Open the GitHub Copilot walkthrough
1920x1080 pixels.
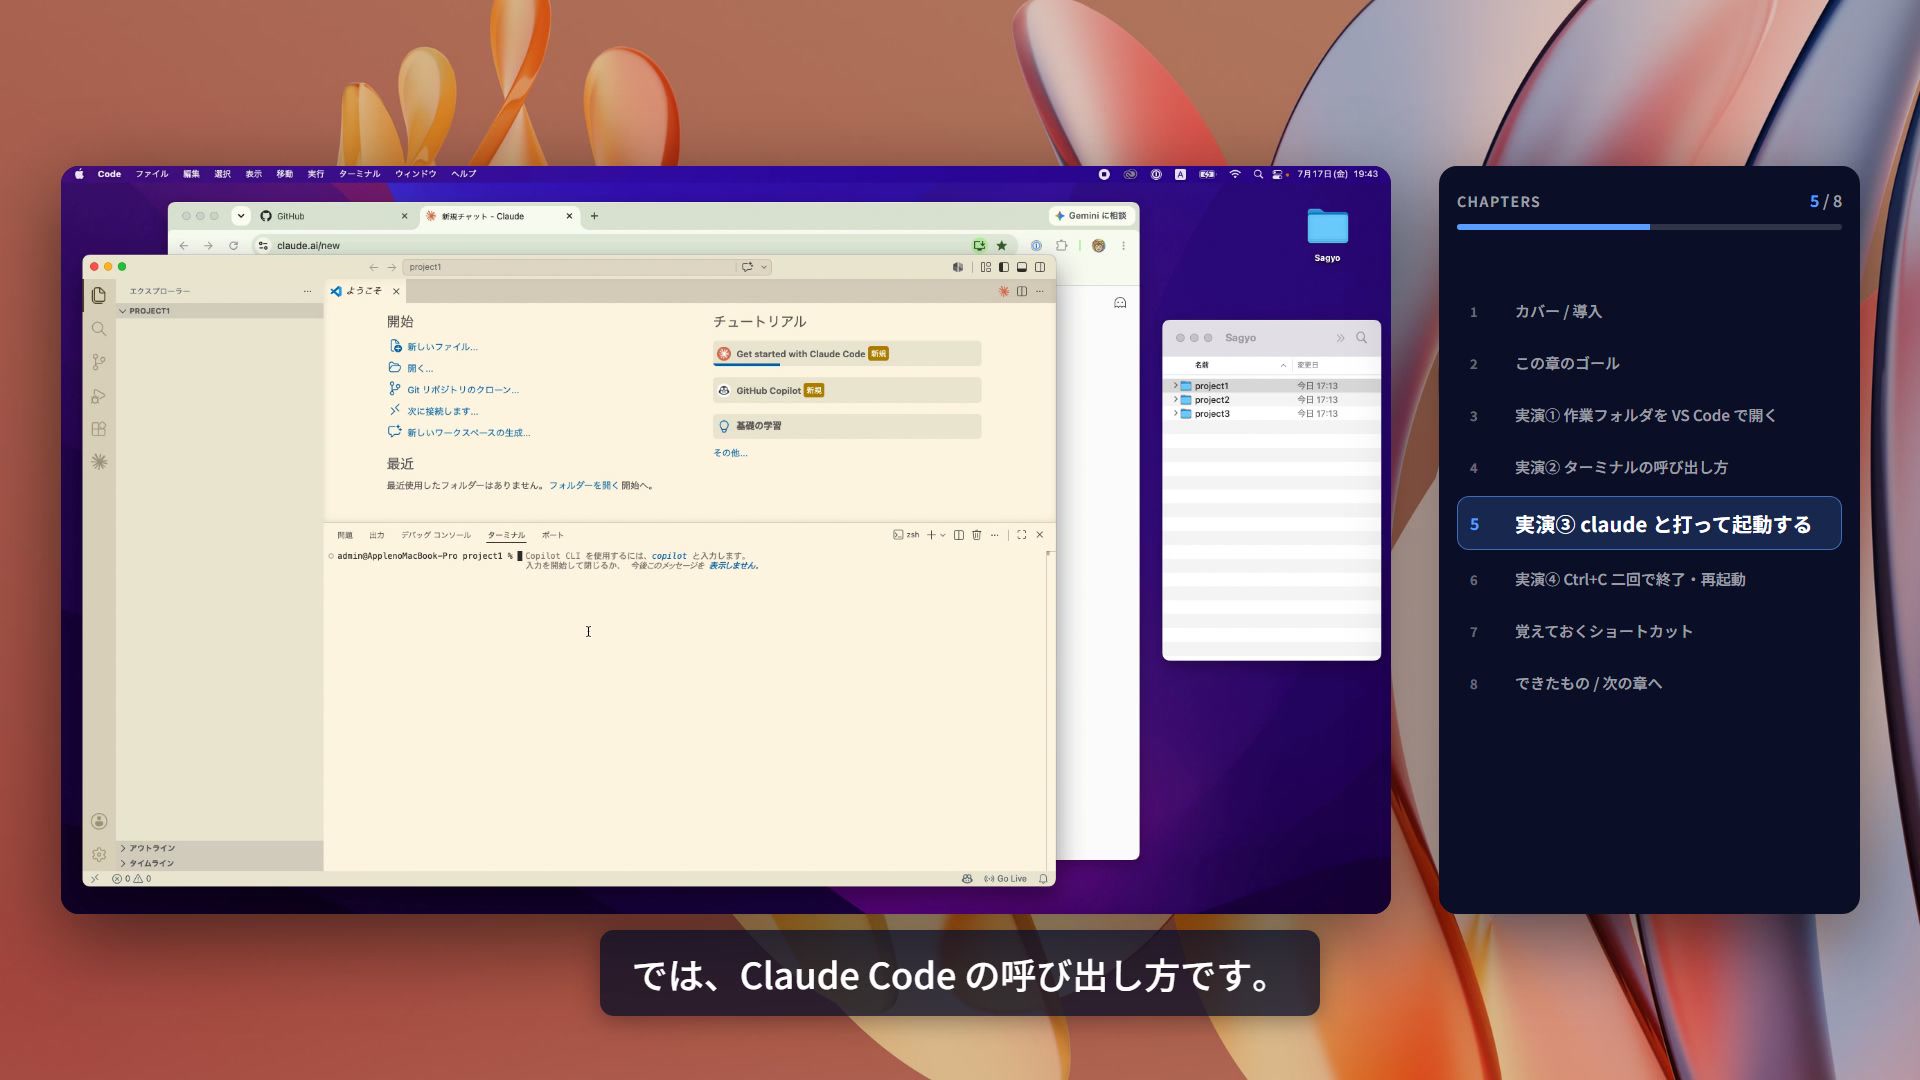847,391
